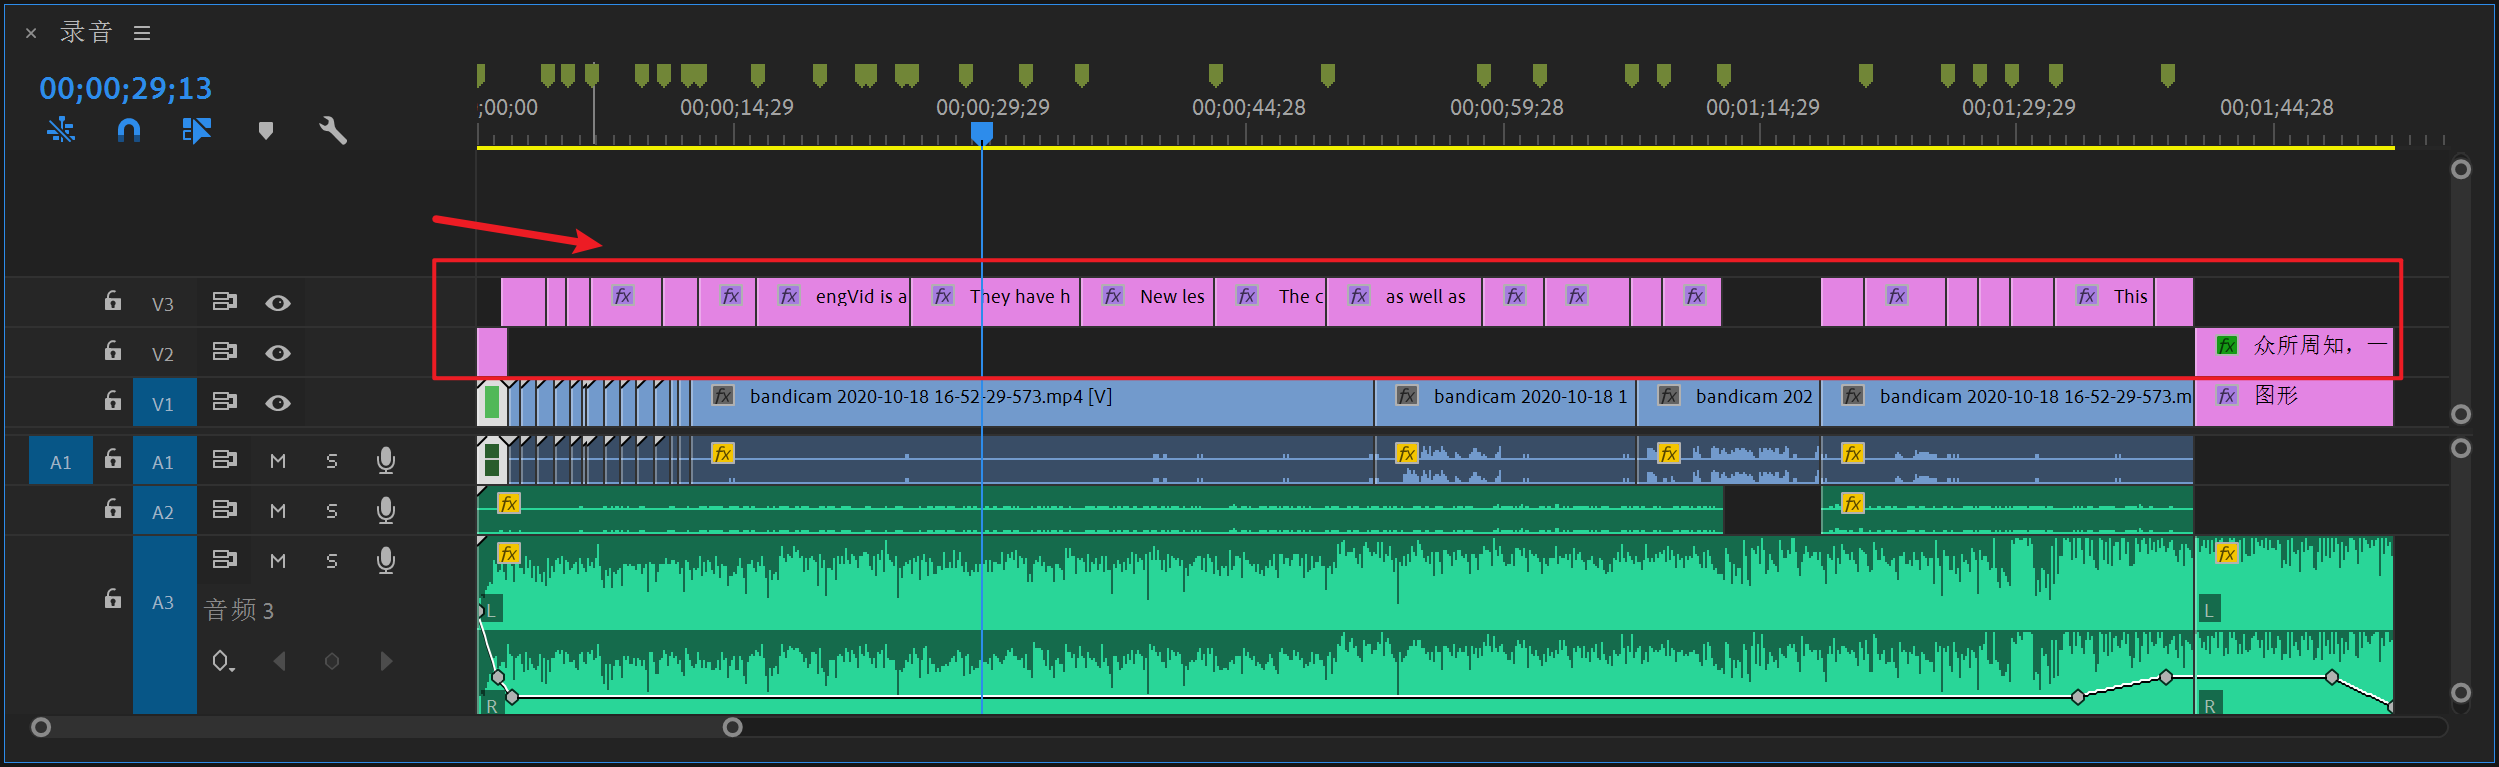The width and height of the screenshot is (2499, 767).
Task: Open the 录音 panel menu icon
Action: tap(142, 33)
